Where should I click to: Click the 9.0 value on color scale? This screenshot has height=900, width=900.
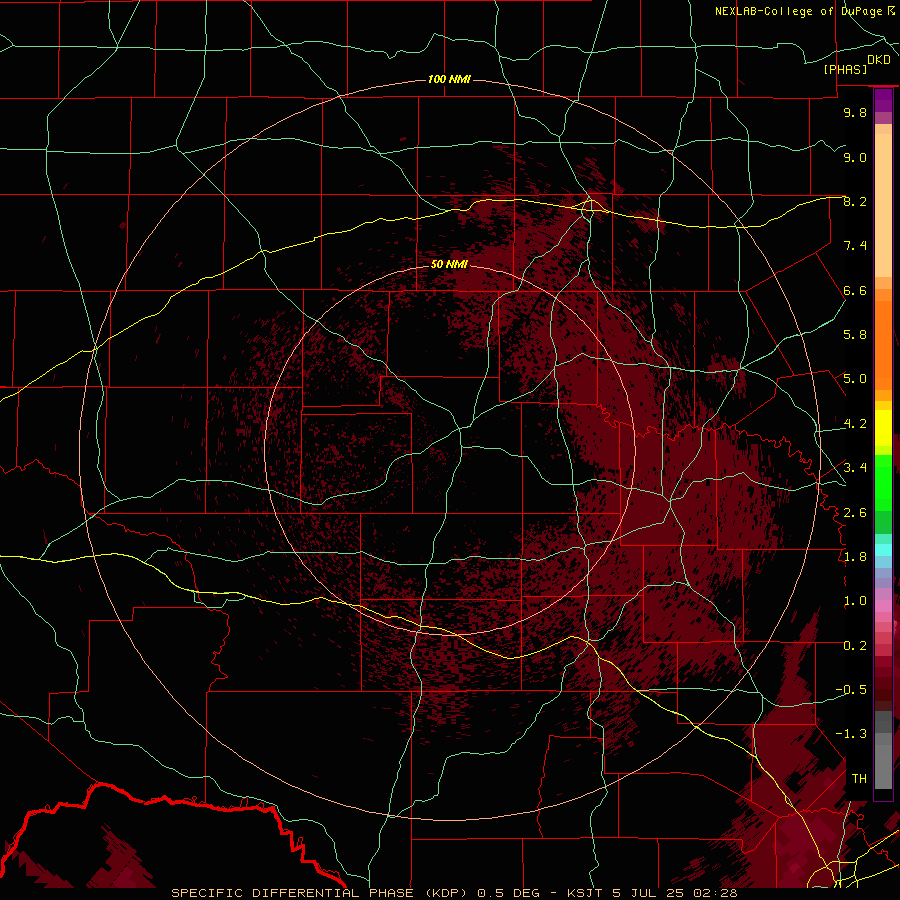click(x=855, y=157)
